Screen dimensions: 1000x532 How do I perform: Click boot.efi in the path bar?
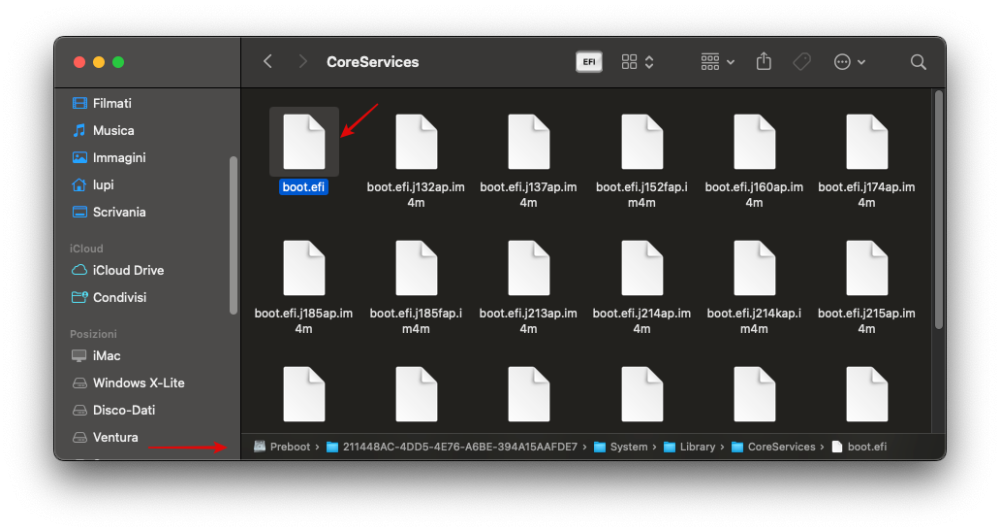pyautogui.click(x=859, y=447)
